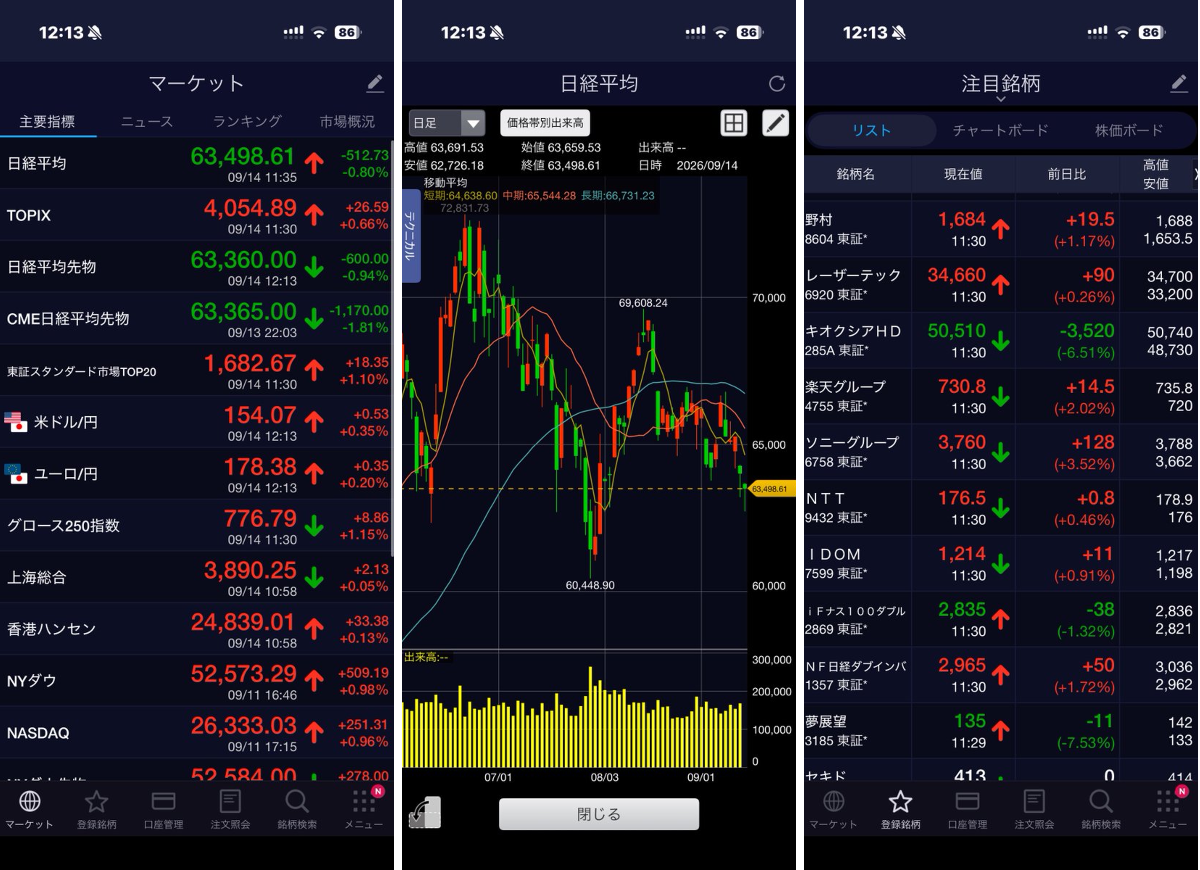Select the レーザーテック stock row
The width and height of the screenshot is (1200, 870).
[x=1001, y=284]
